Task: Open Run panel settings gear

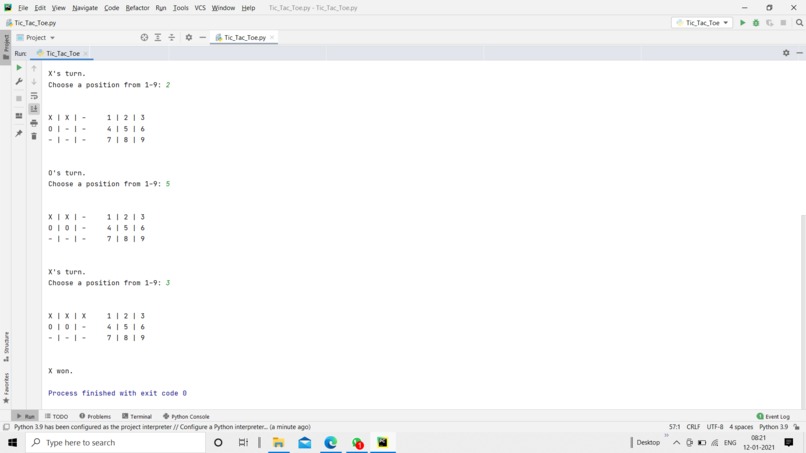Action: coord(786,53)
